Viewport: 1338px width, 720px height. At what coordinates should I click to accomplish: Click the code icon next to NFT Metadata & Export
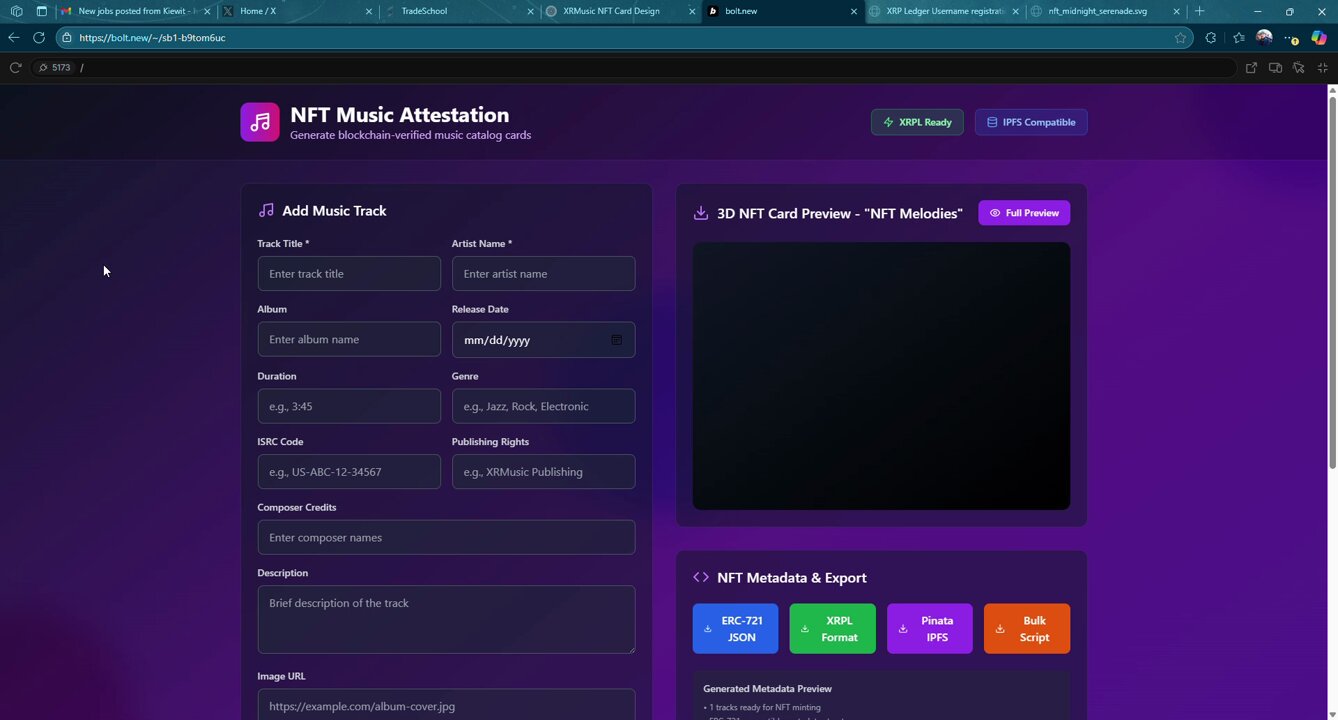(700, 577)
